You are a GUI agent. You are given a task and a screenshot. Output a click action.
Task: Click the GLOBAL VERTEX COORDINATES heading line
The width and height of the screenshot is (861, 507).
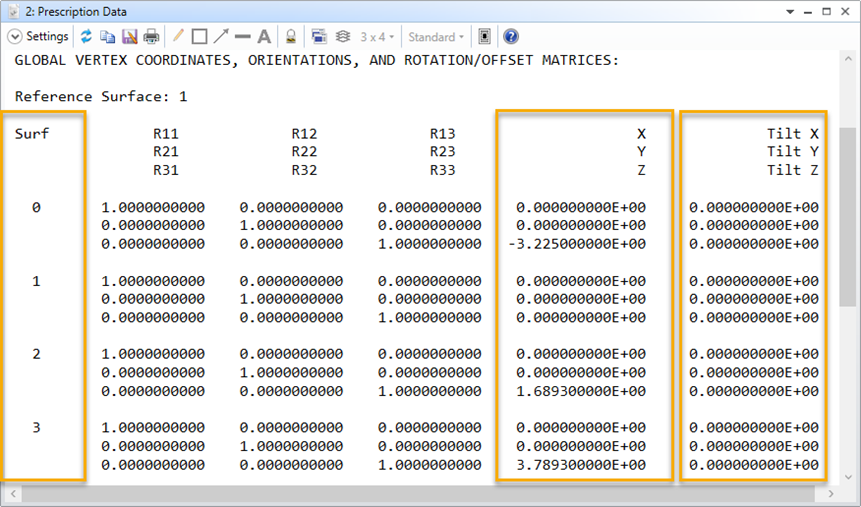click(x=317, y=60)
